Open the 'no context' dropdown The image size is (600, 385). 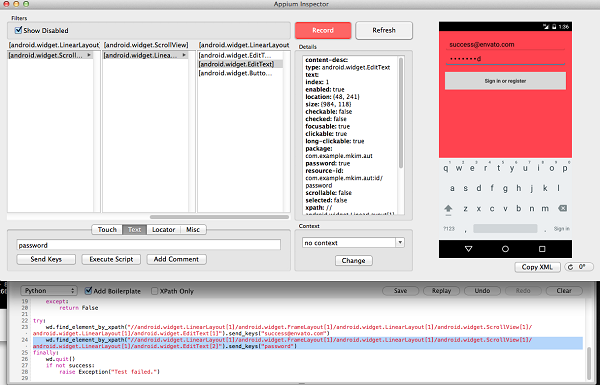[x=353, y=243]
